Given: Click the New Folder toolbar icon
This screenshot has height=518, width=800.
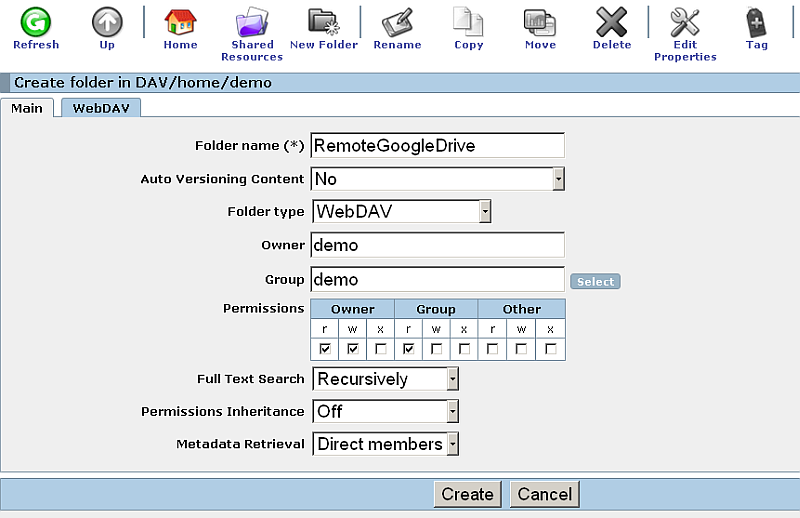Looking at the screenshot, I should 323,22.
